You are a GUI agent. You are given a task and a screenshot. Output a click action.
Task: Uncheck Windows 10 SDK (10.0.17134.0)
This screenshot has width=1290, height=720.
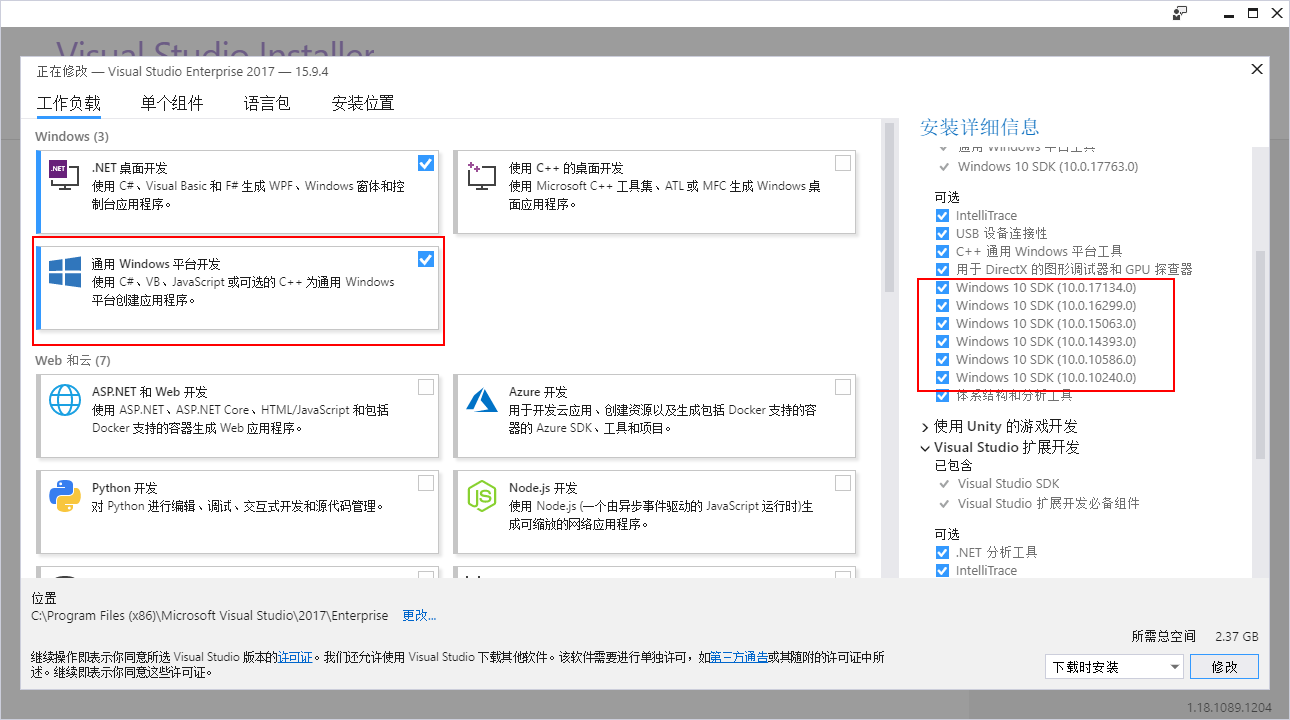(x=942, y=287)
